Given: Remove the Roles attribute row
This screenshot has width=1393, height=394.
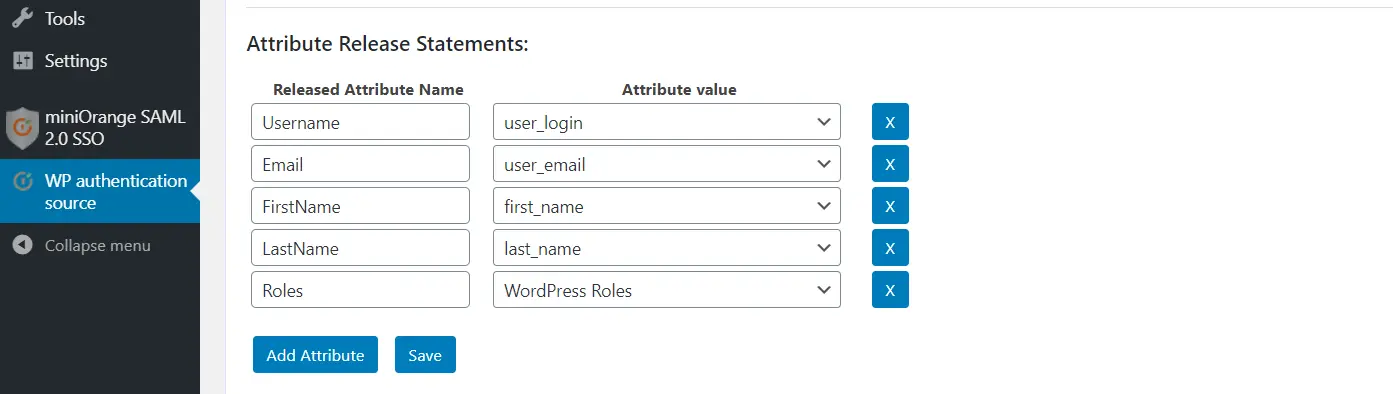Looking at the screenshot, I should (890, 290).
